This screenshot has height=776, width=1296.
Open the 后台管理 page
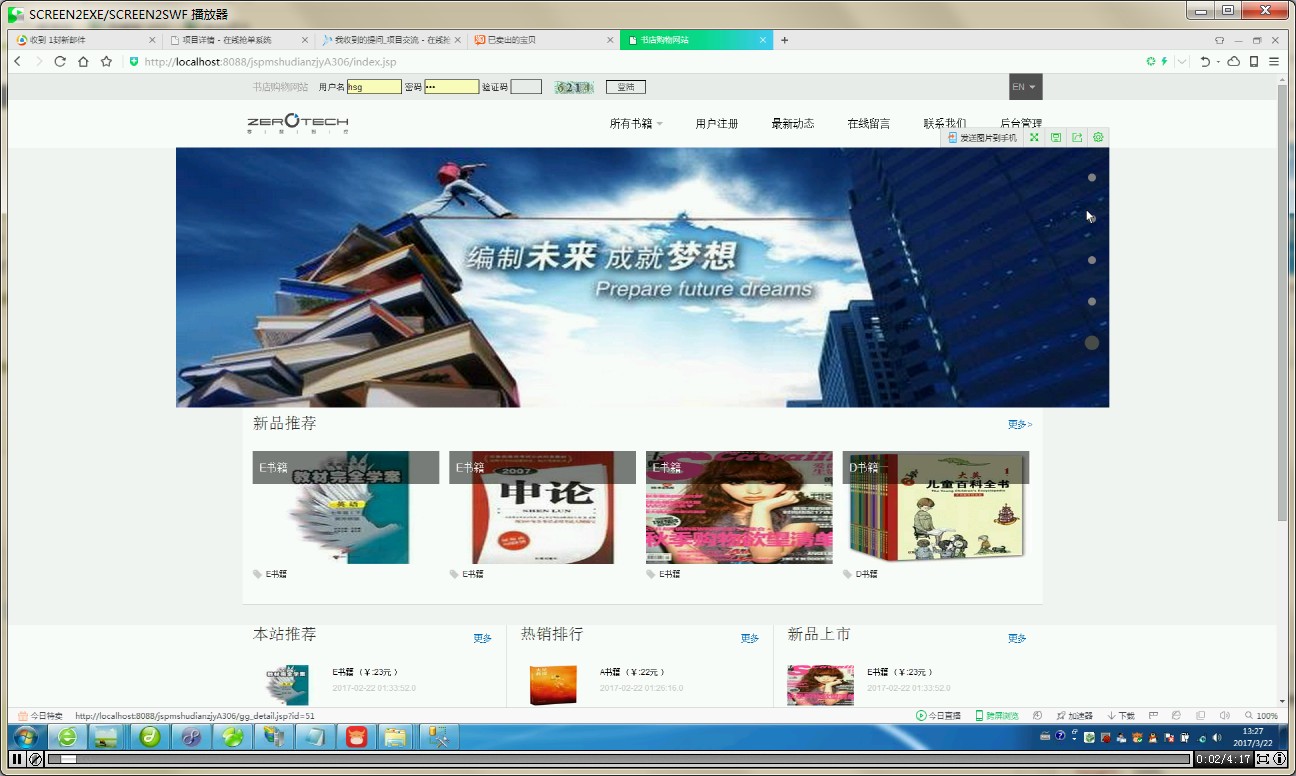coord(1021,124)
